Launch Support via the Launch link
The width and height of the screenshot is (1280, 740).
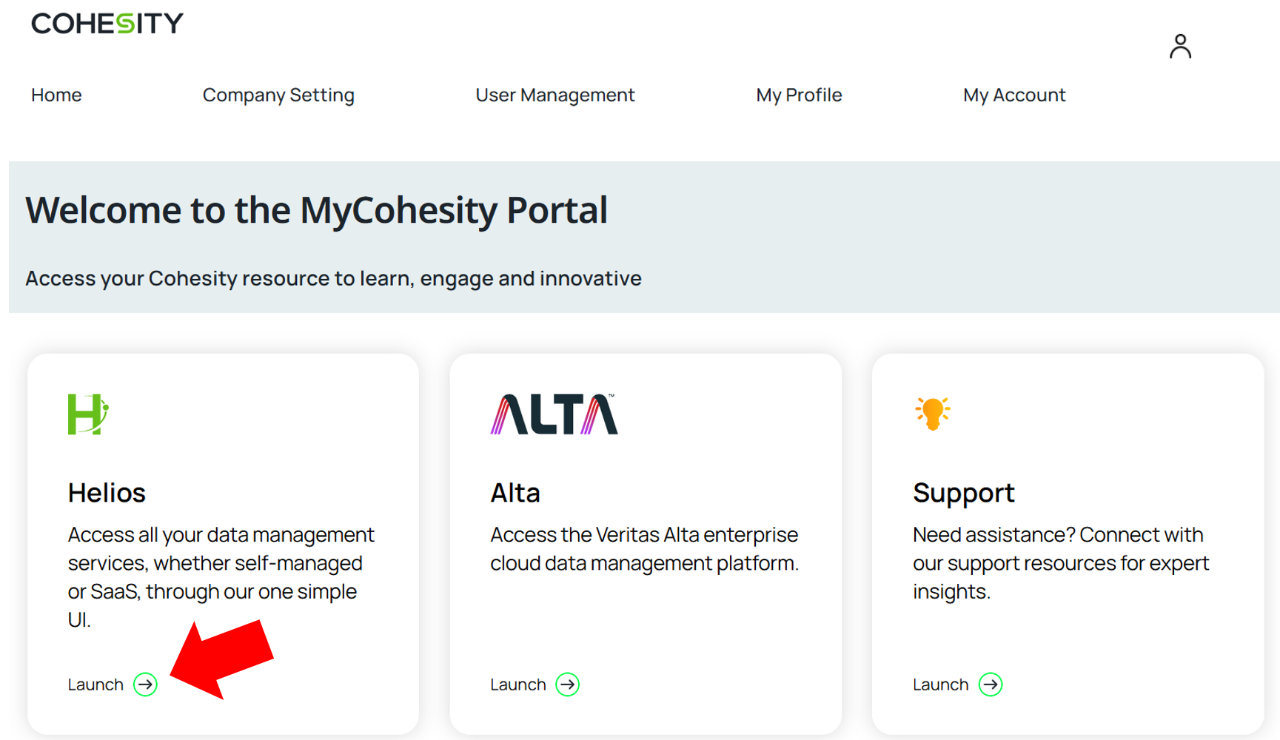[x=940, y=685]
